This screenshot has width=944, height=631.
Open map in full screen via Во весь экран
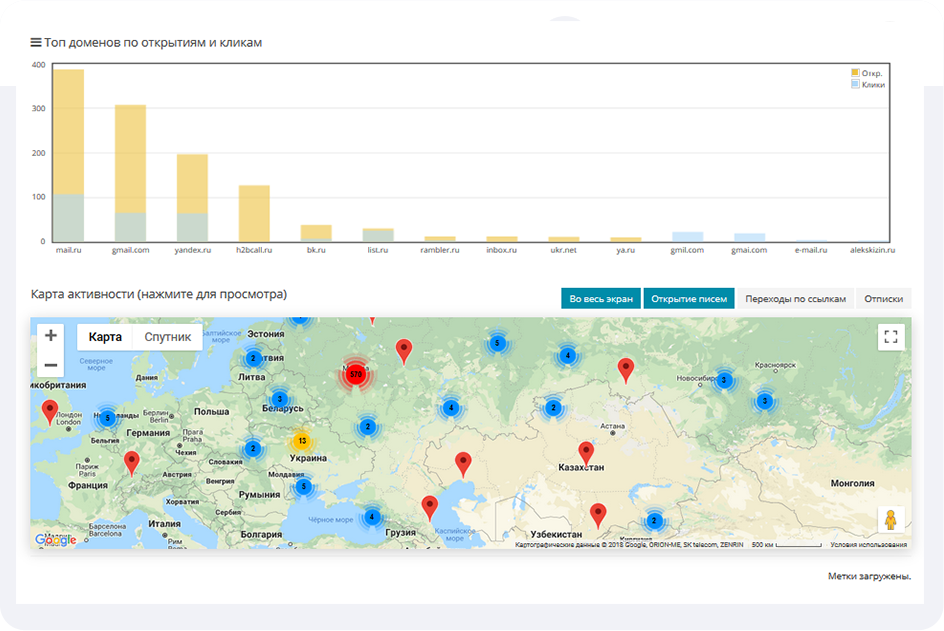(601, 298)
